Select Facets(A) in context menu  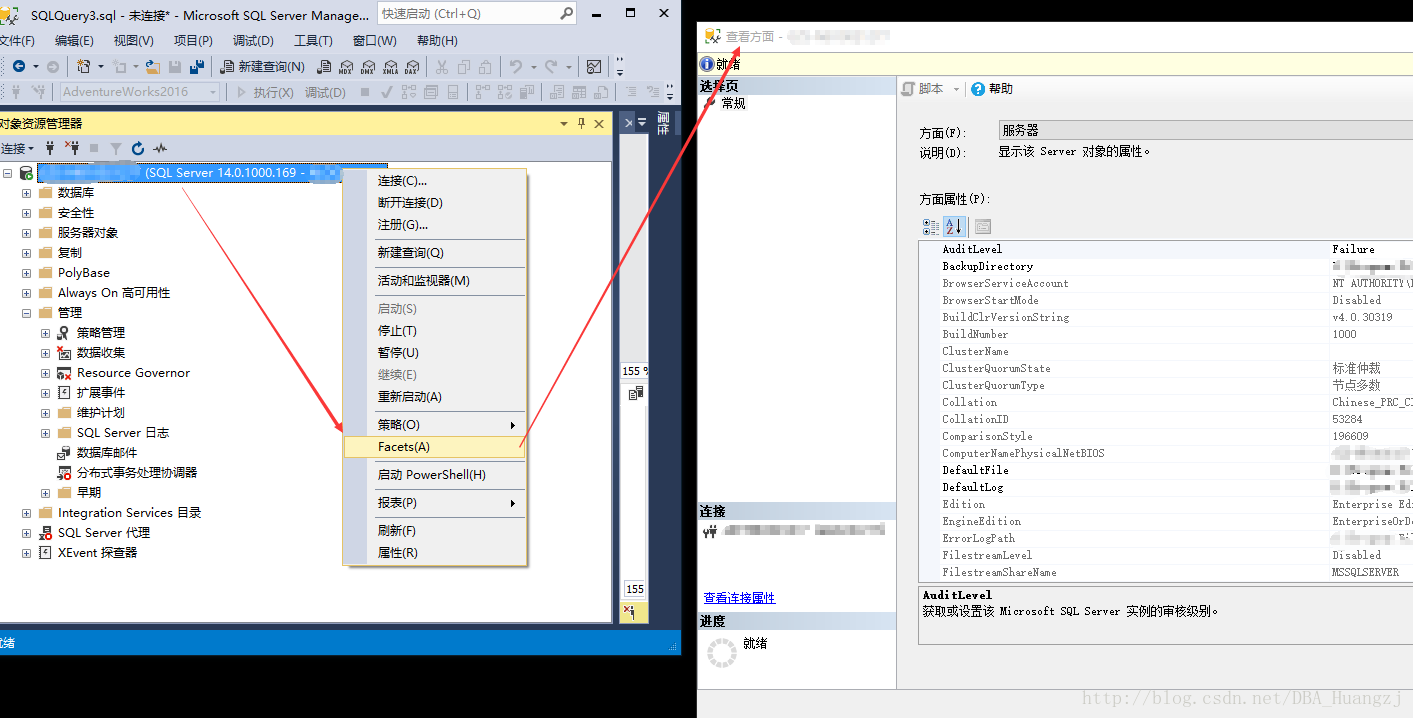[x=434, y=447]
